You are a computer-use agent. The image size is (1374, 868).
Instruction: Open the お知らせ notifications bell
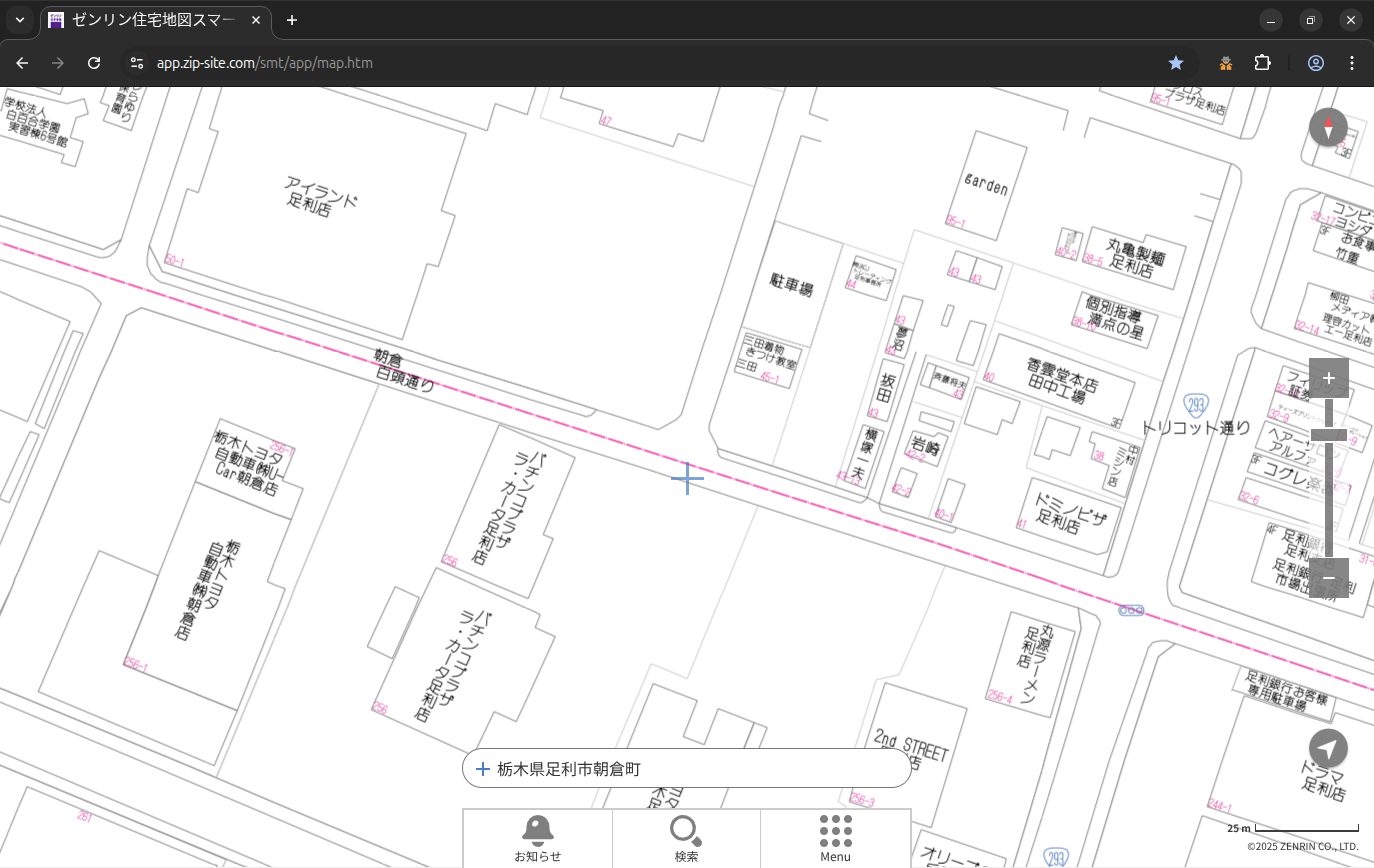tap(537, 838)
